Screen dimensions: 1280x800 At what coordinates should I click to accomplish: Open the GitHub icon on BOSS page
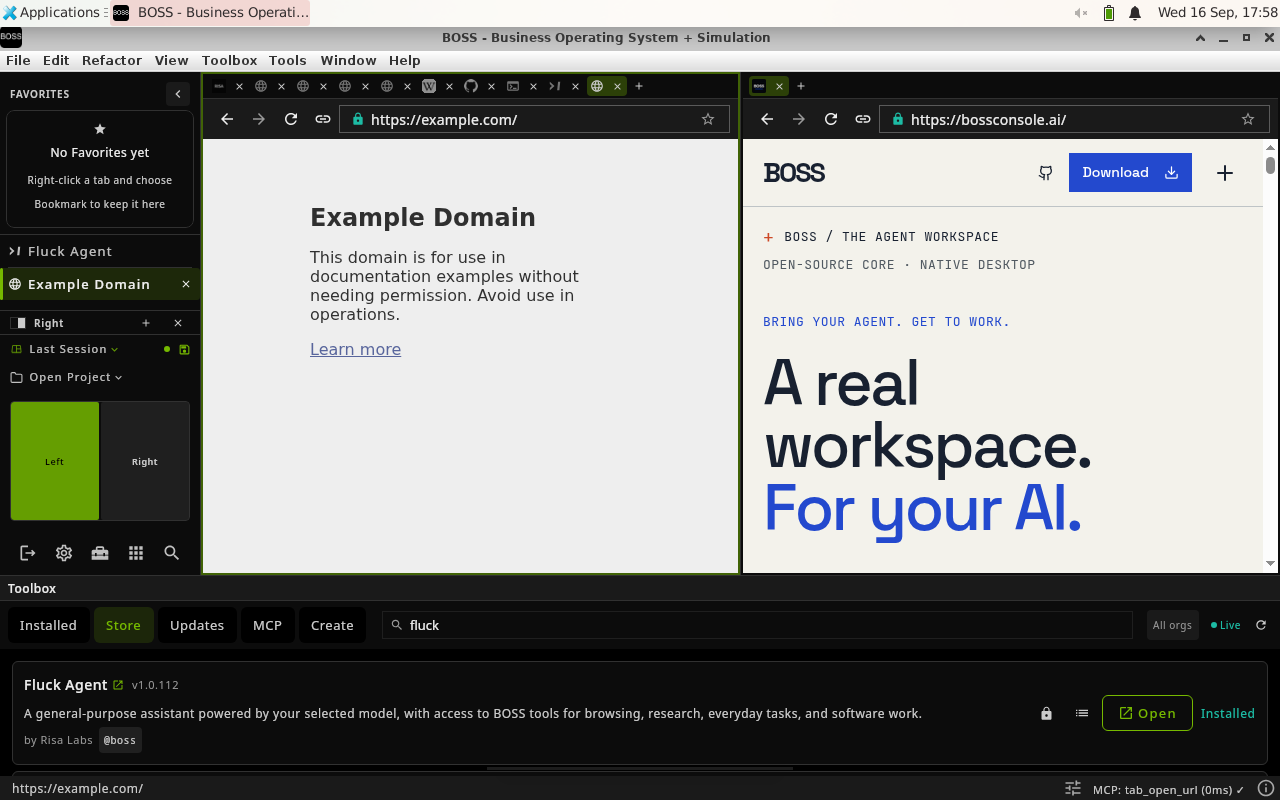tap(1045, 173)
